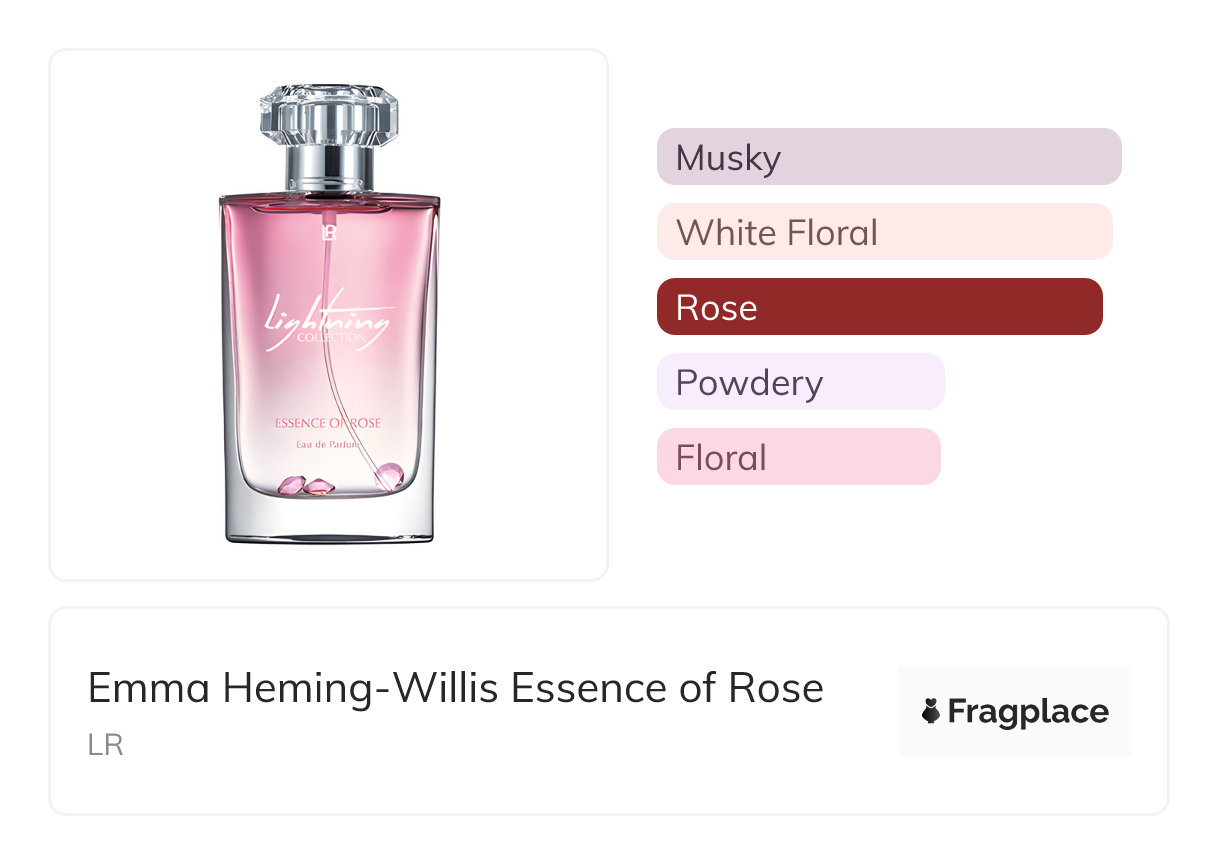Click the silver spray collar below the cap

pos(329,167)
